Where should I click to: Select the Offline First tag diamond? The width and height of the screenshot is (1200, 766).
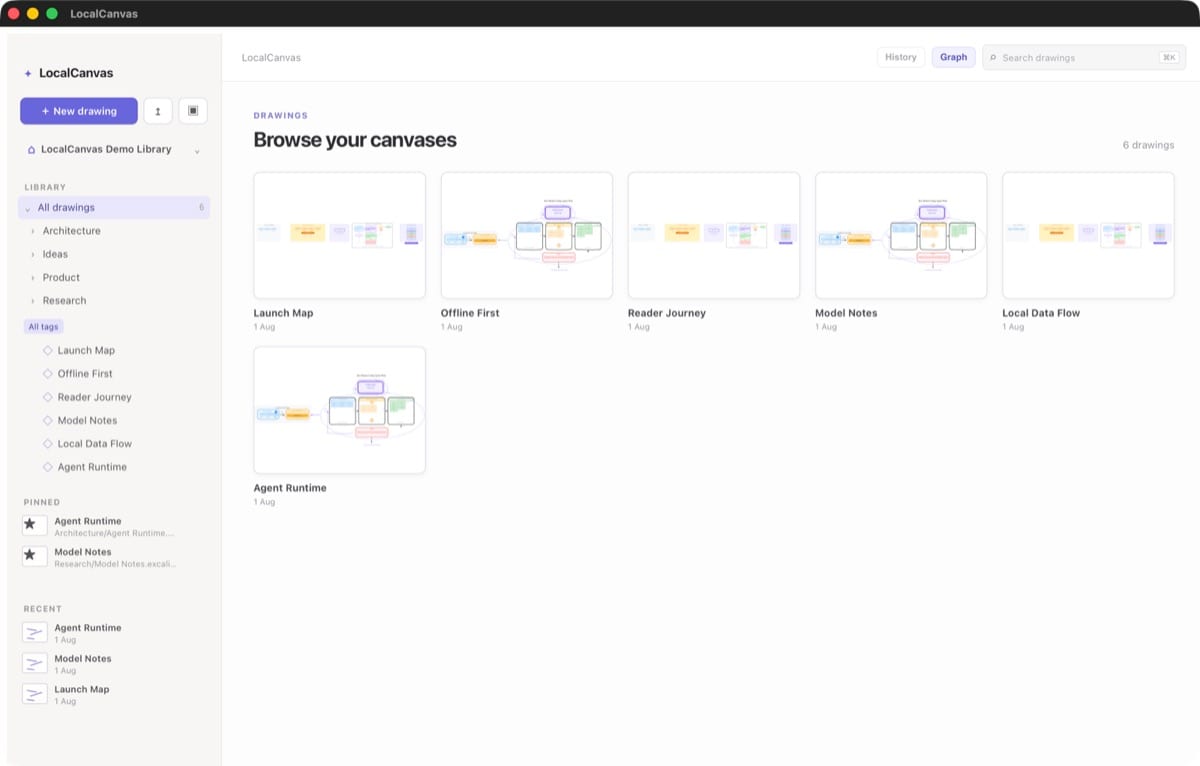pyautogui.click(x=47, y=373)
